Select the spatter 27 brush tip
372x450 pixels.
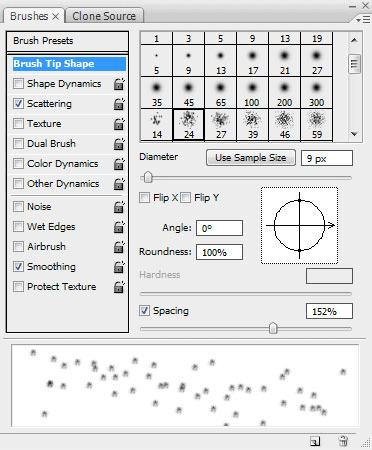[x=220, y=125]
